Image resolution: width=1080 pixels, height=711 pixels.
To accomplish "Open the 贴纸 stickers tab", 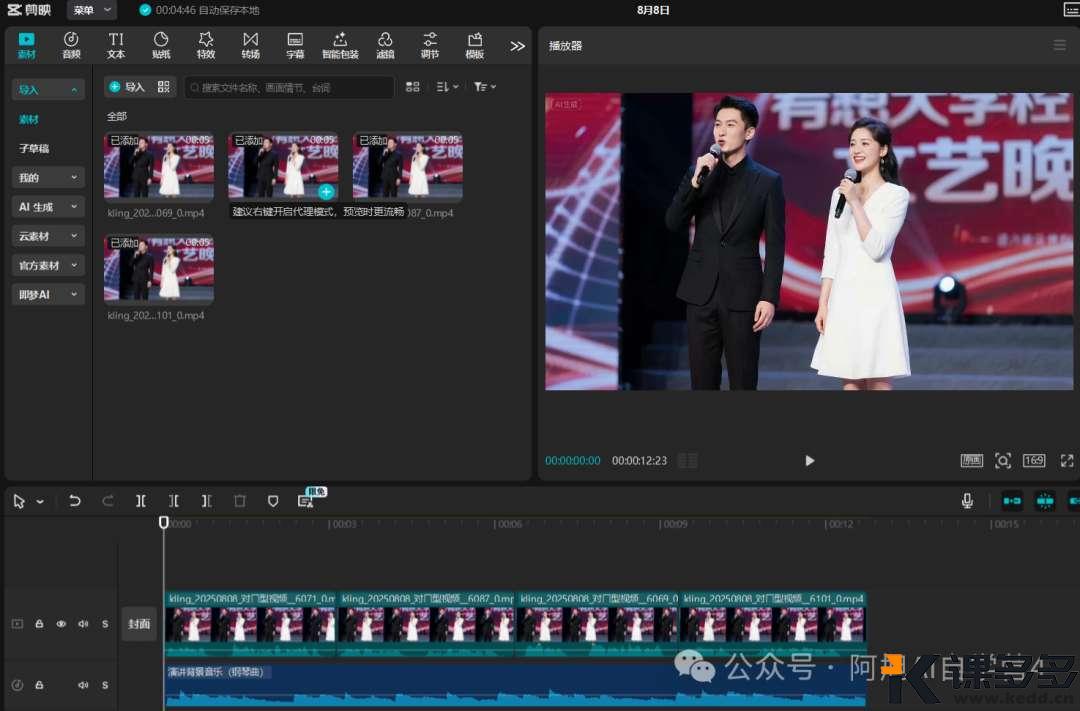I will coord(161,45).
